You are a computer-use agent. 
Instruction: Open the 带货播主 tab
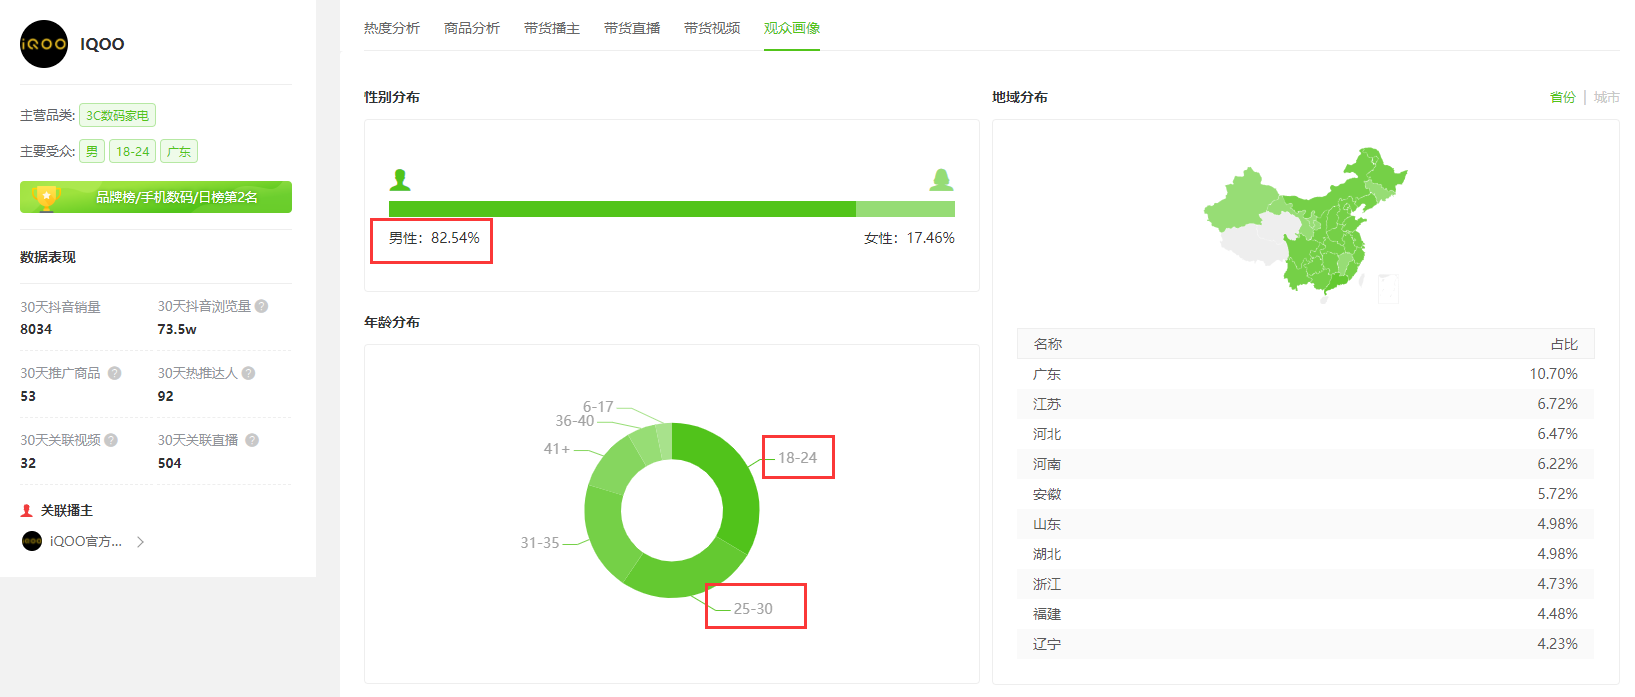coord(552,28)
